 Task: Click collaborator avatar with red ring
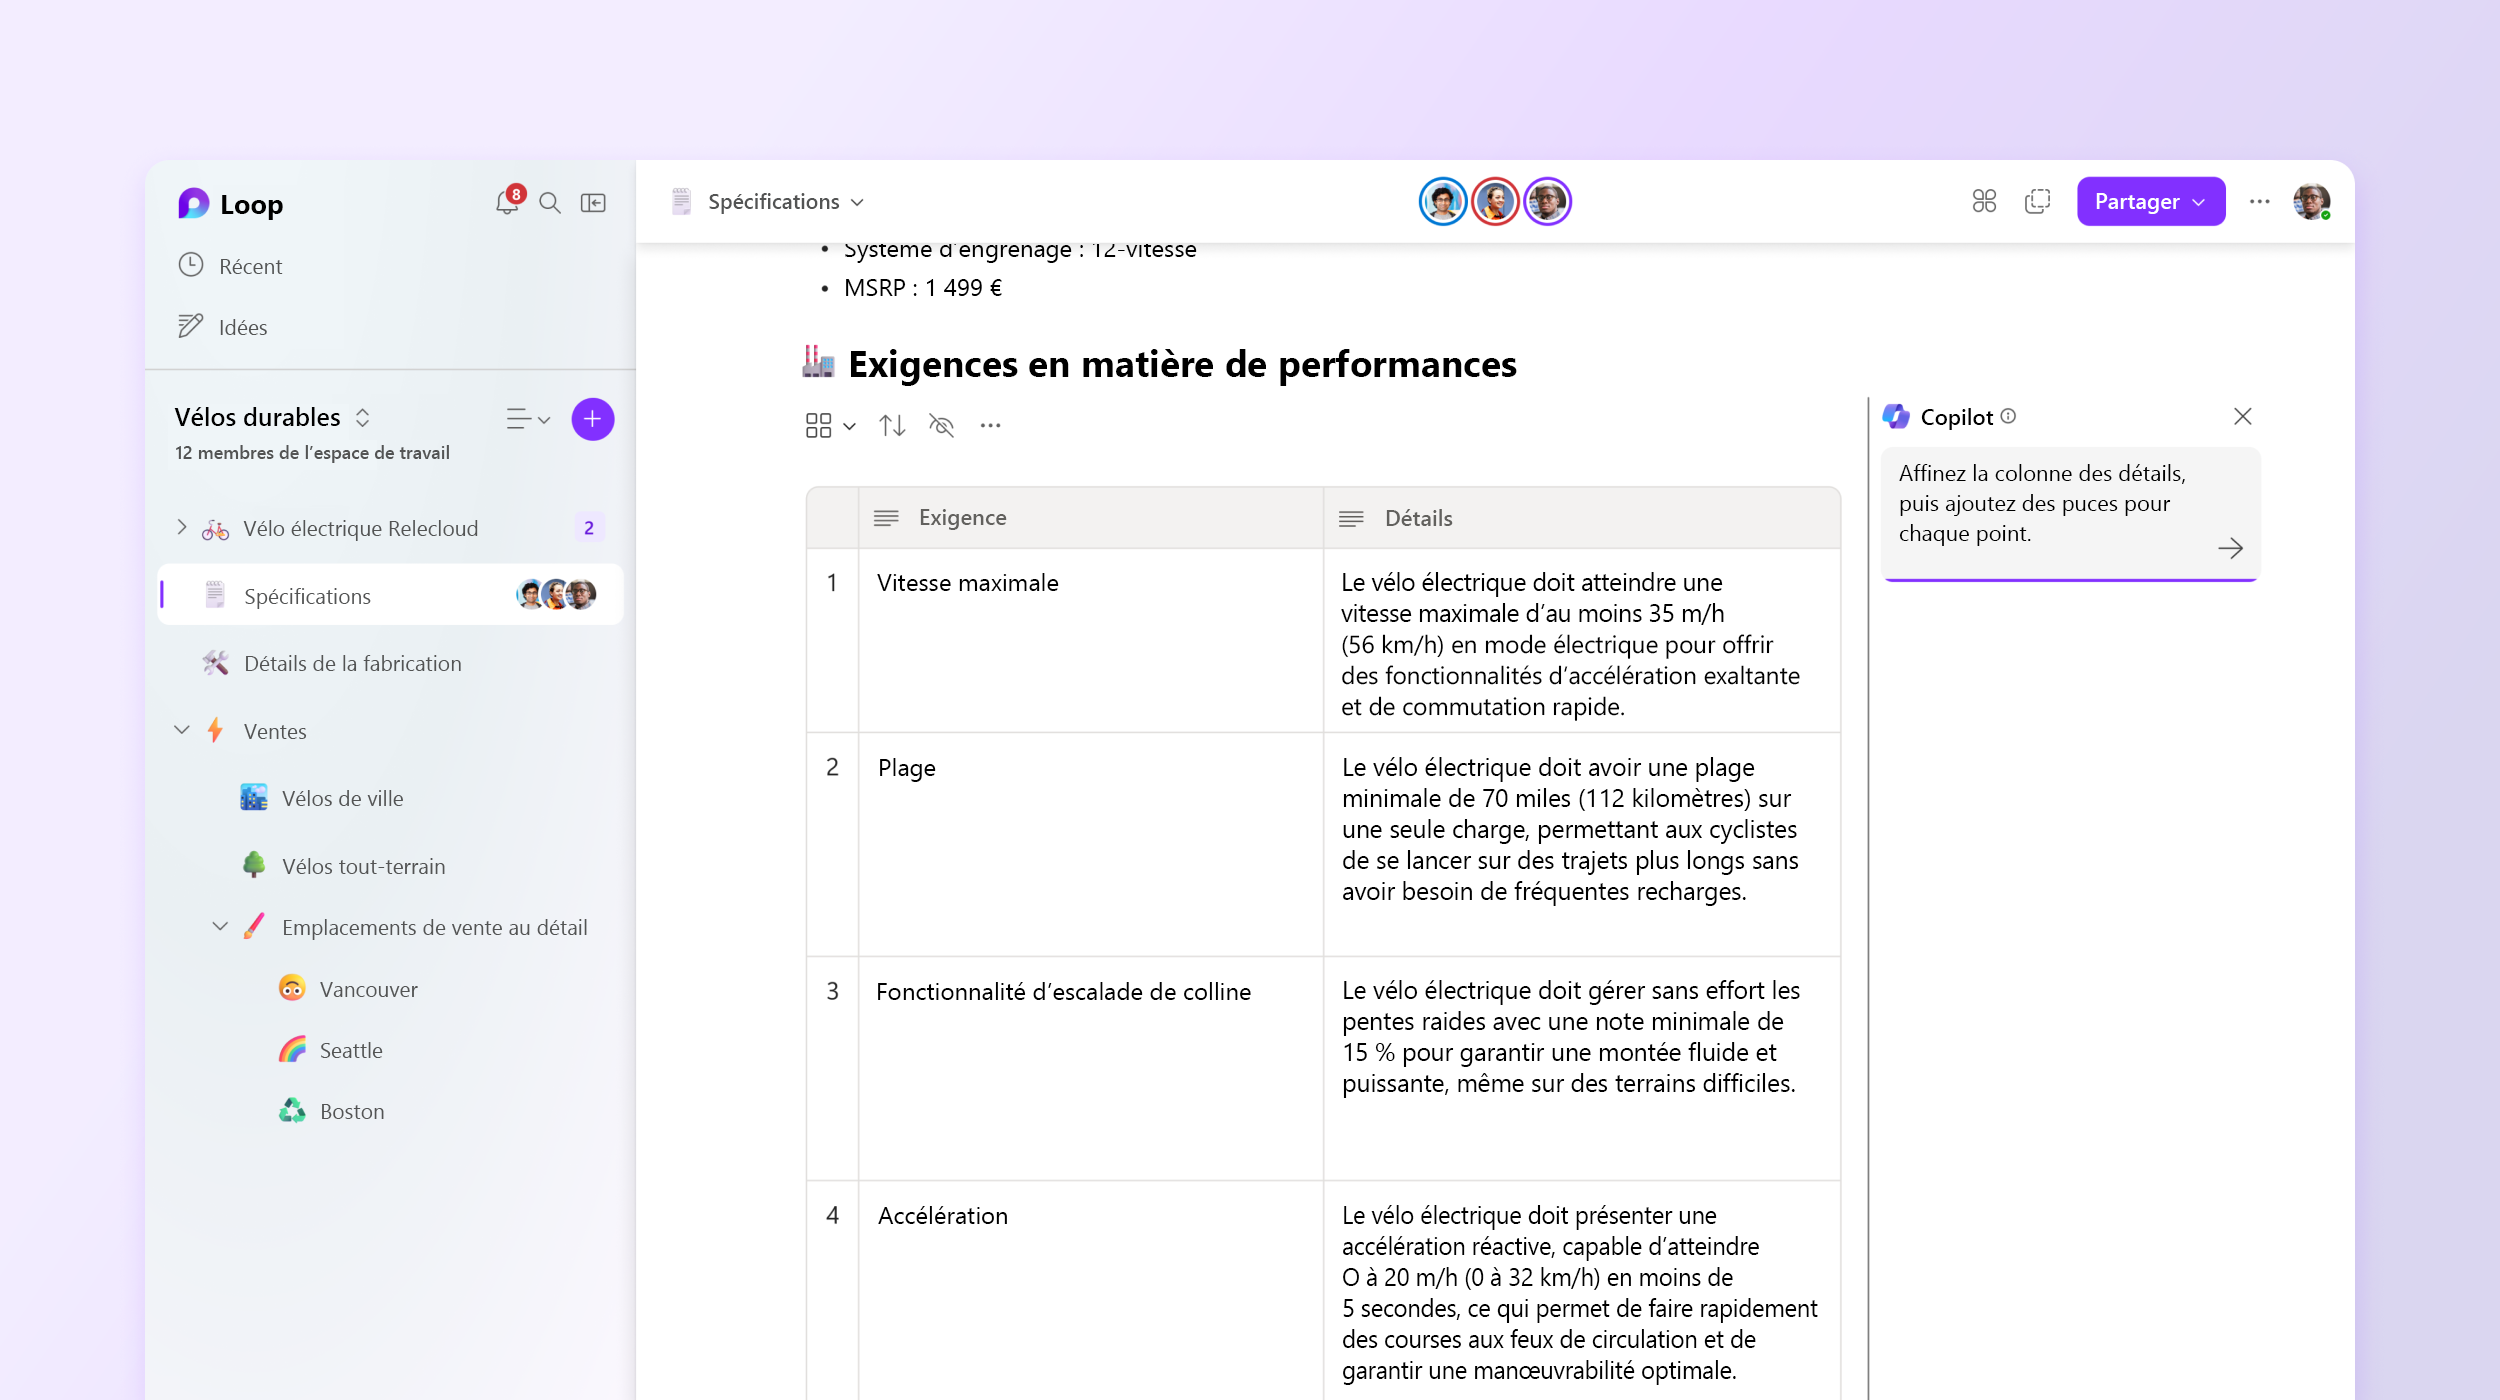(1495, 202)
